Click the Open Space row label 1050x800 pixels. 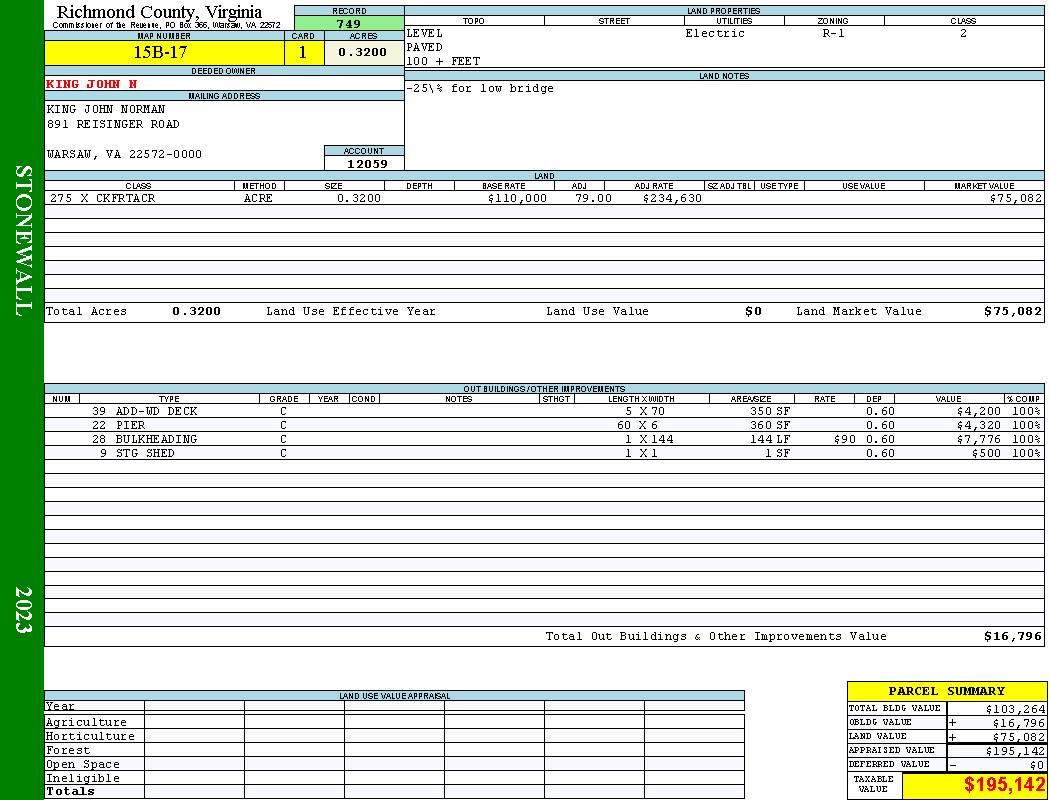82,765
